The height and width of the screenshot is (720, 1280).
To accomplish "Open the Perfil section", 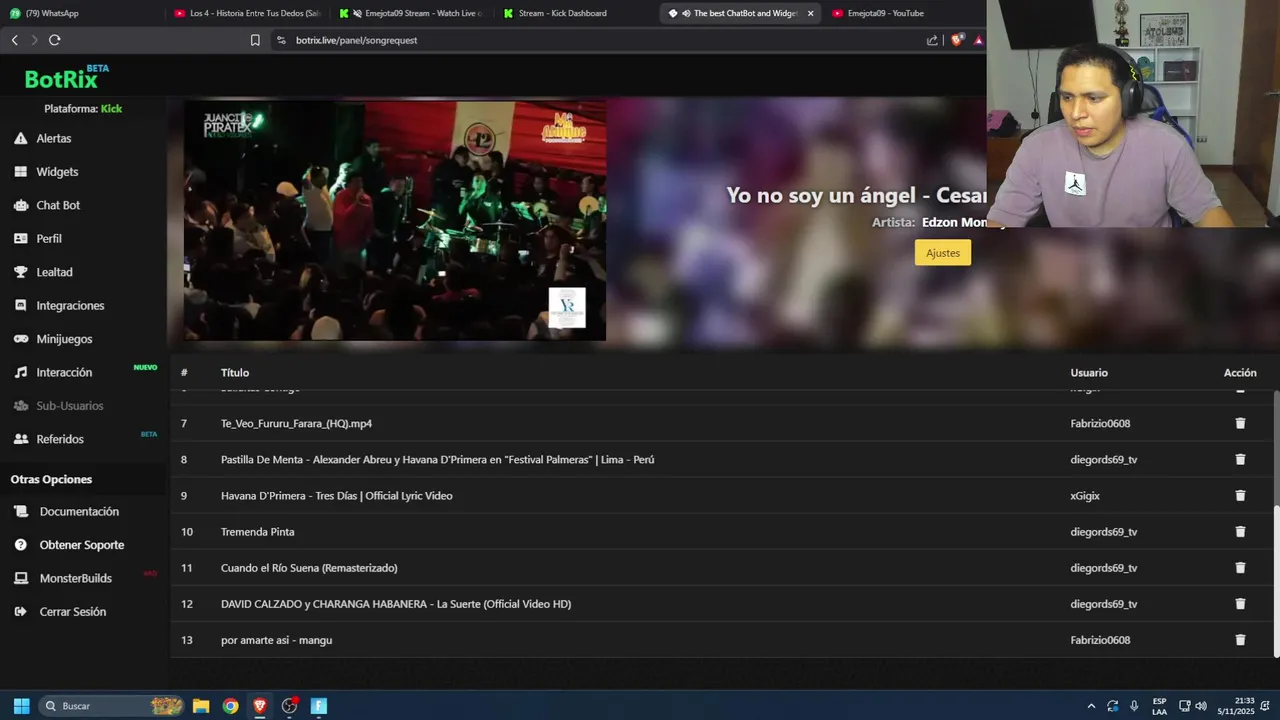I will 48,239.
